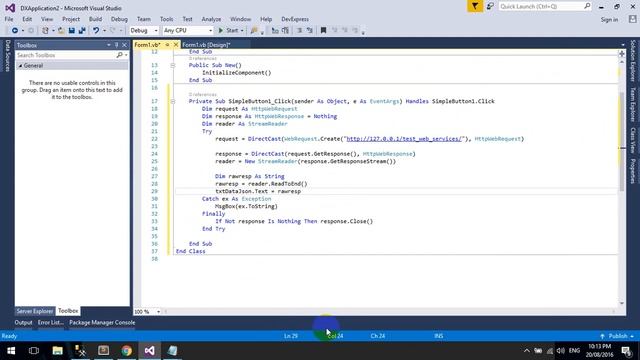Switch to the Server Explorer tab
The image size is (640, 360).
[35, 311]
